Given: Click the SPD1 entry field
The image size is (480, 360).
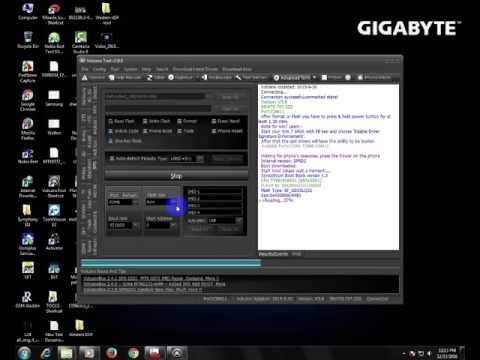Looking at the screenshot, I should click(x=215, y=192).
